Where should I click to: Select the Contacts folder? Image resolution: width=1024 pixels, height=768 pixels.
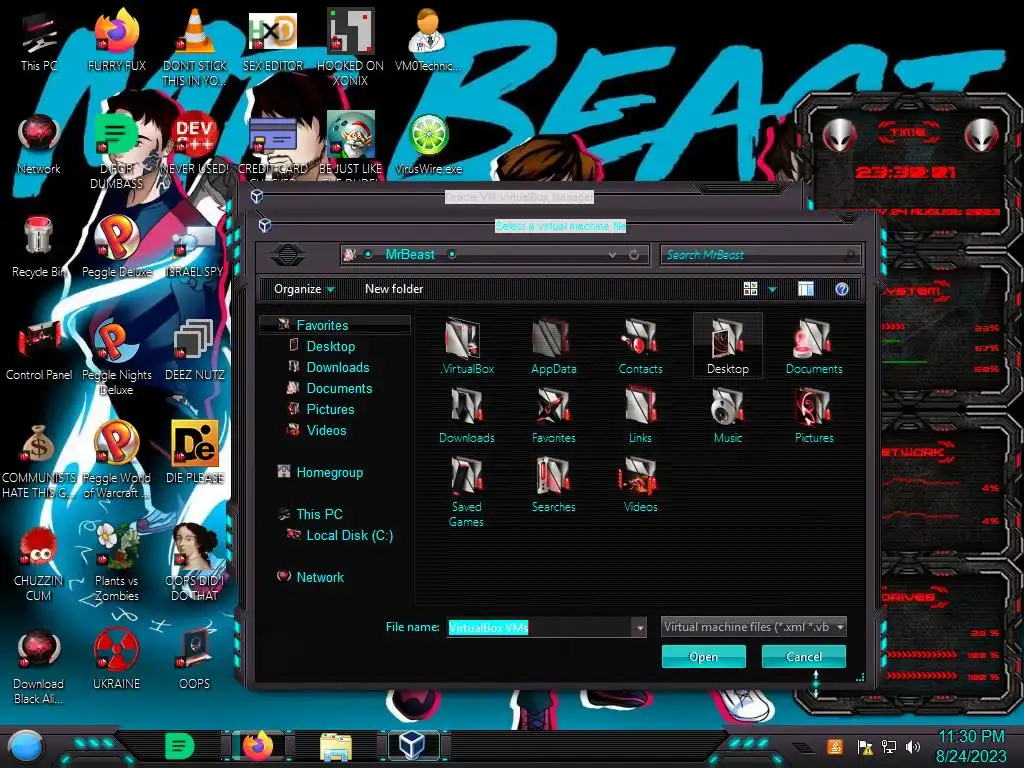pyautogui.click(x=640, y=346)
